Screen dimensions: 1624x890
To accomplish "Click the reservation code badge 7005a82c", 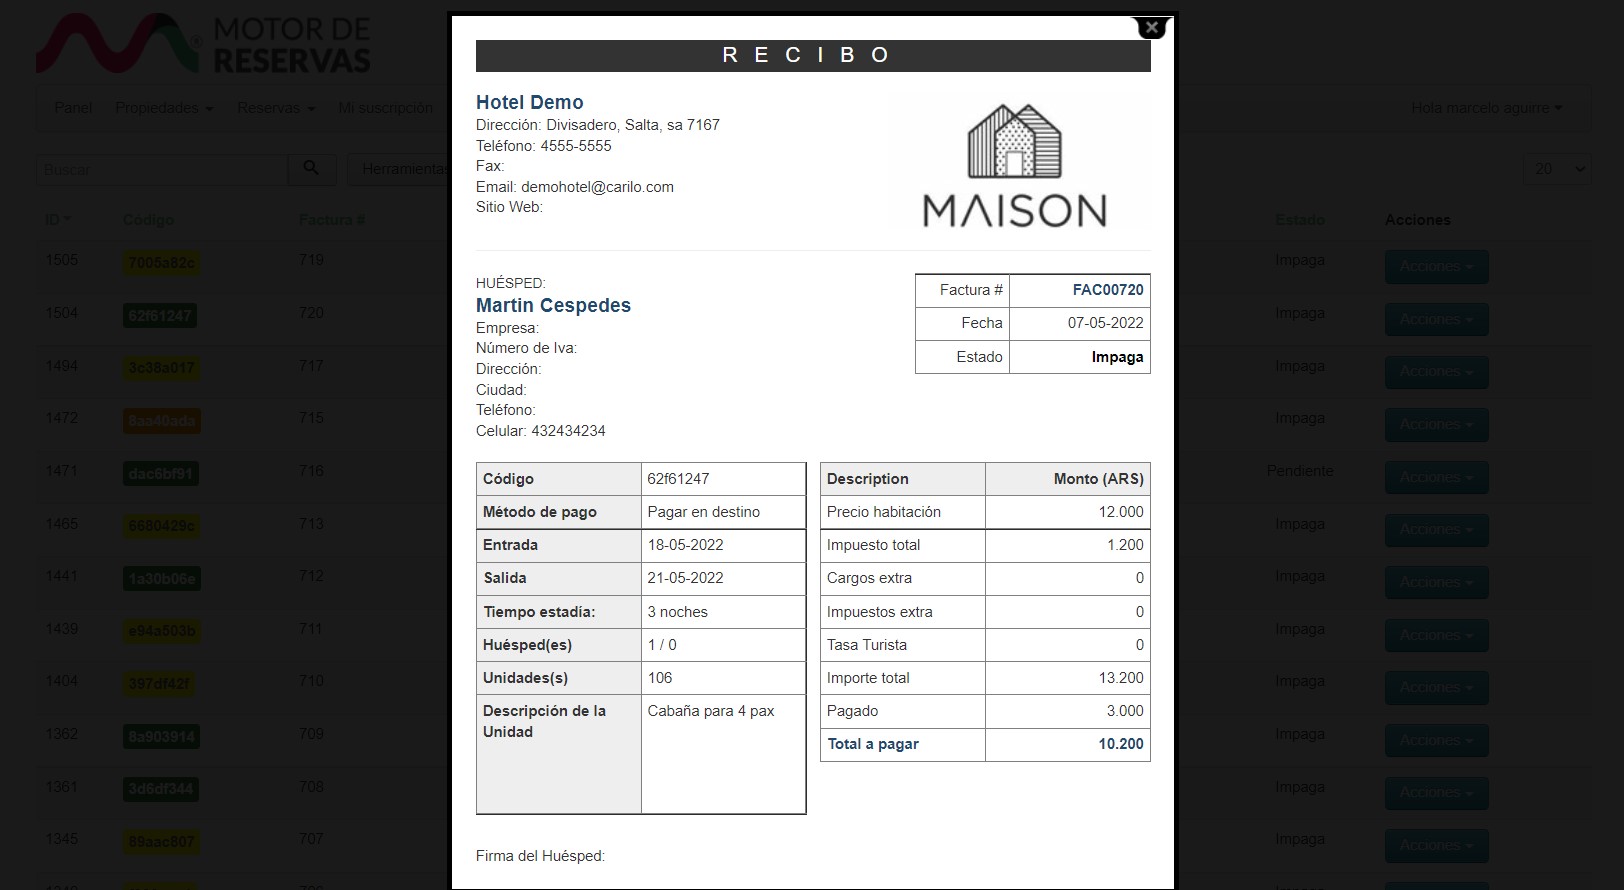I will tap(161, 263).
